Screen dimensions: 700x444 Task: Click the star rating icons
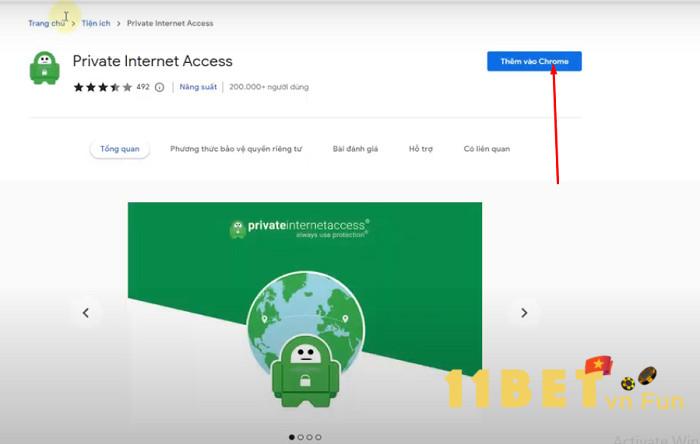(103, 87)
